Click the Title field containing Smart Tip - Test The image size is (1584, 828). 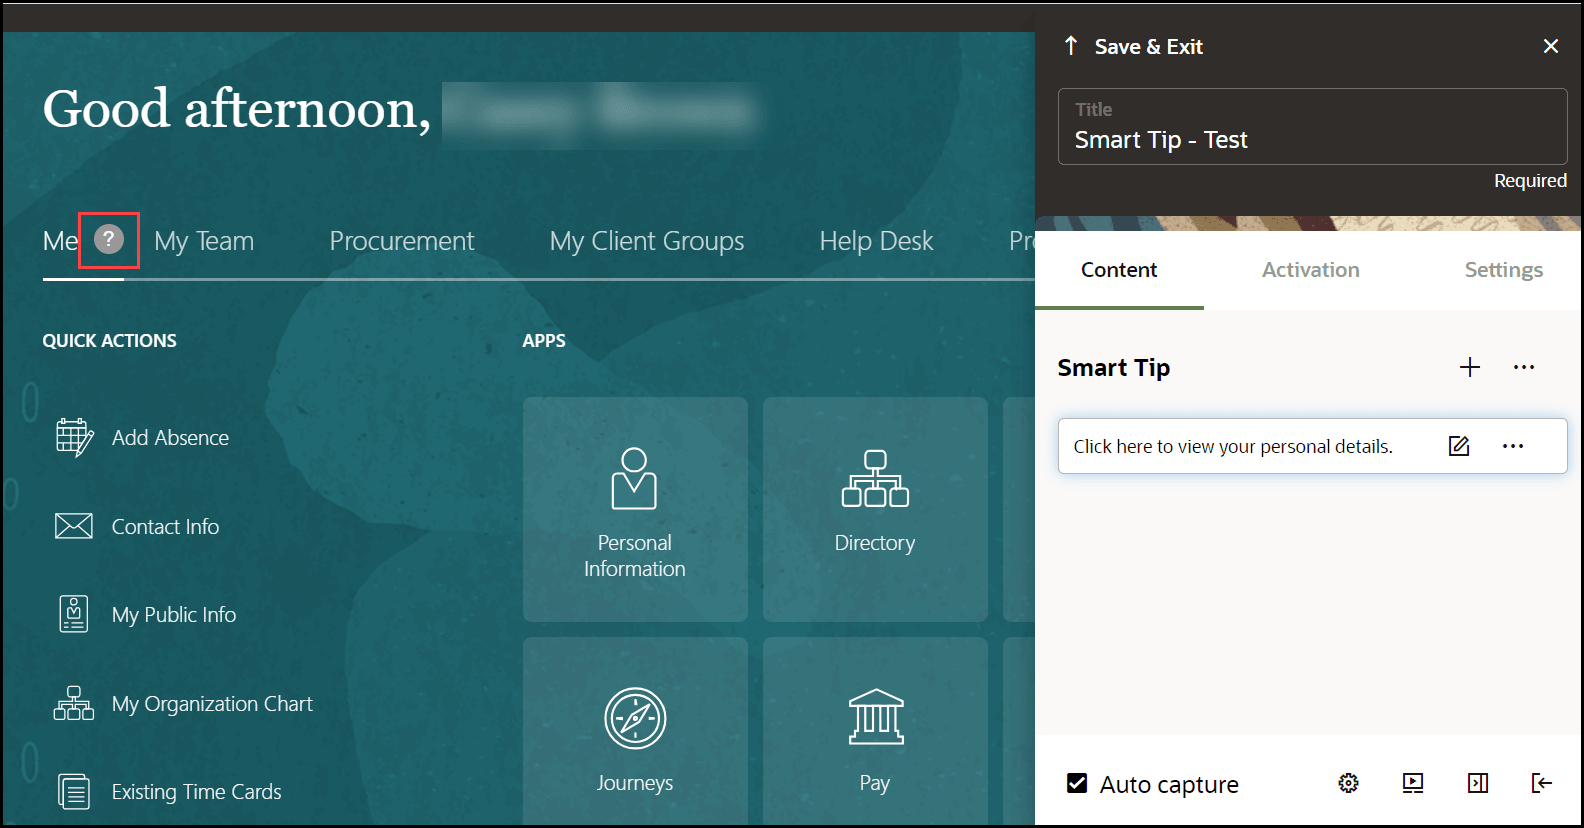[x=1312, y=126]
